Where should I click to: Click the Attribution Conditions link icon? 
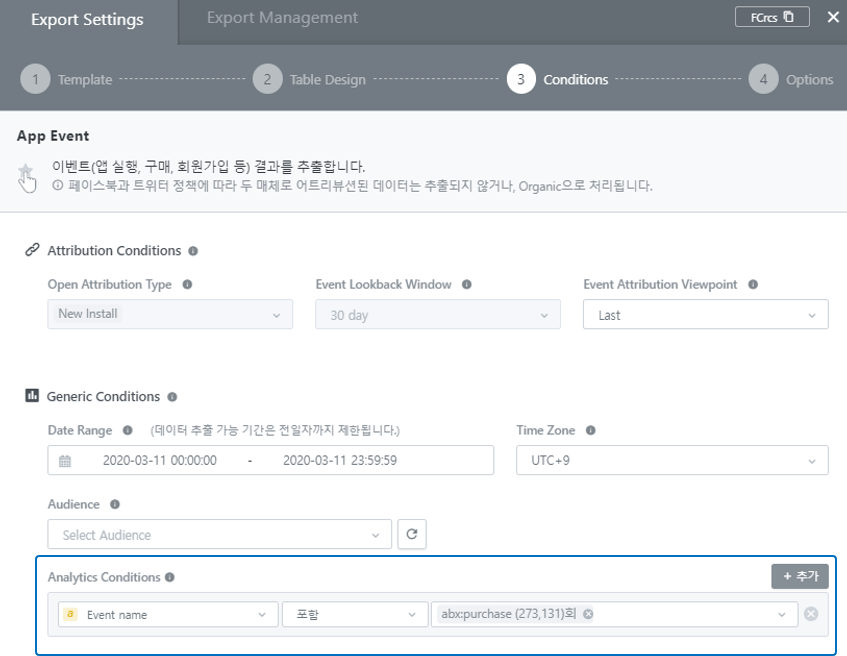pyautogui.click(x=32, y=250)
